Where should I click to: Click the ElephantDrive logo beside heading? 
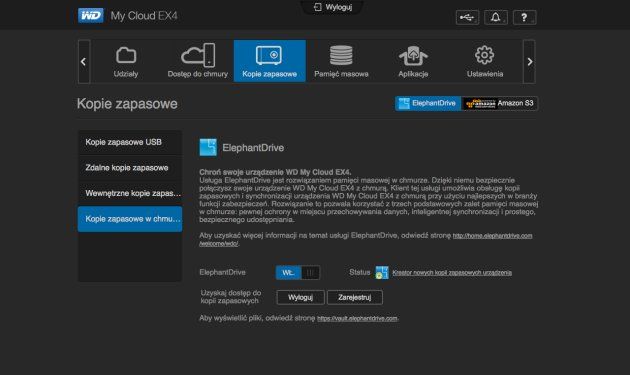208,148
